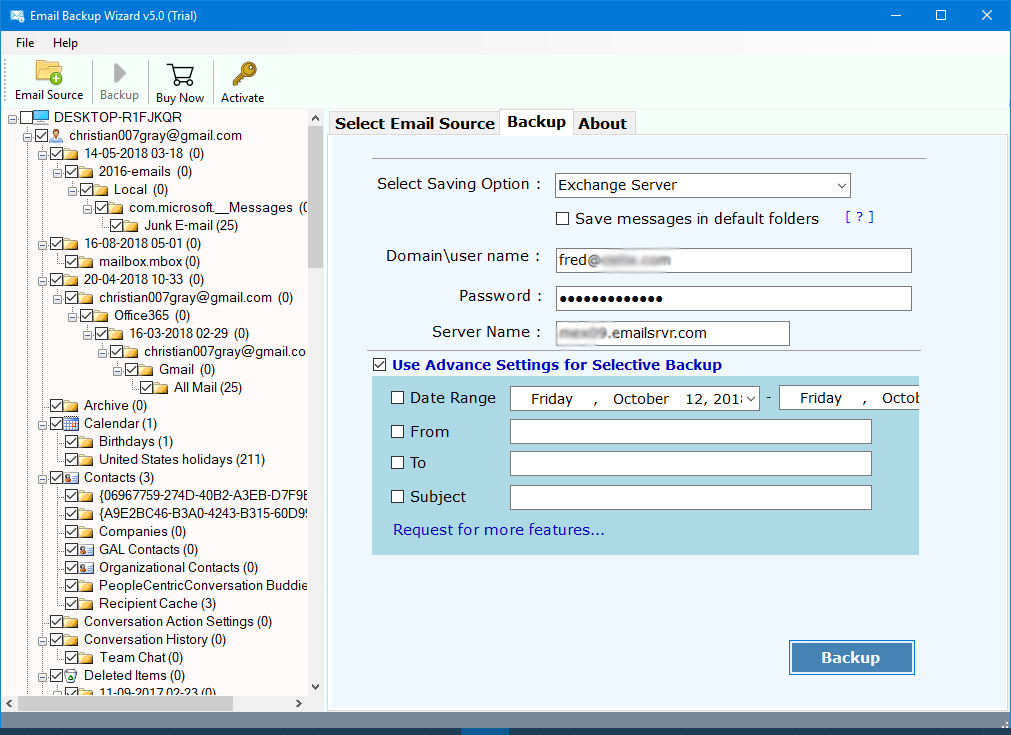Switch to the Backup tab
Viewport: 1011px width, 735px height.
pyautogui.click(x=536, y=122)
